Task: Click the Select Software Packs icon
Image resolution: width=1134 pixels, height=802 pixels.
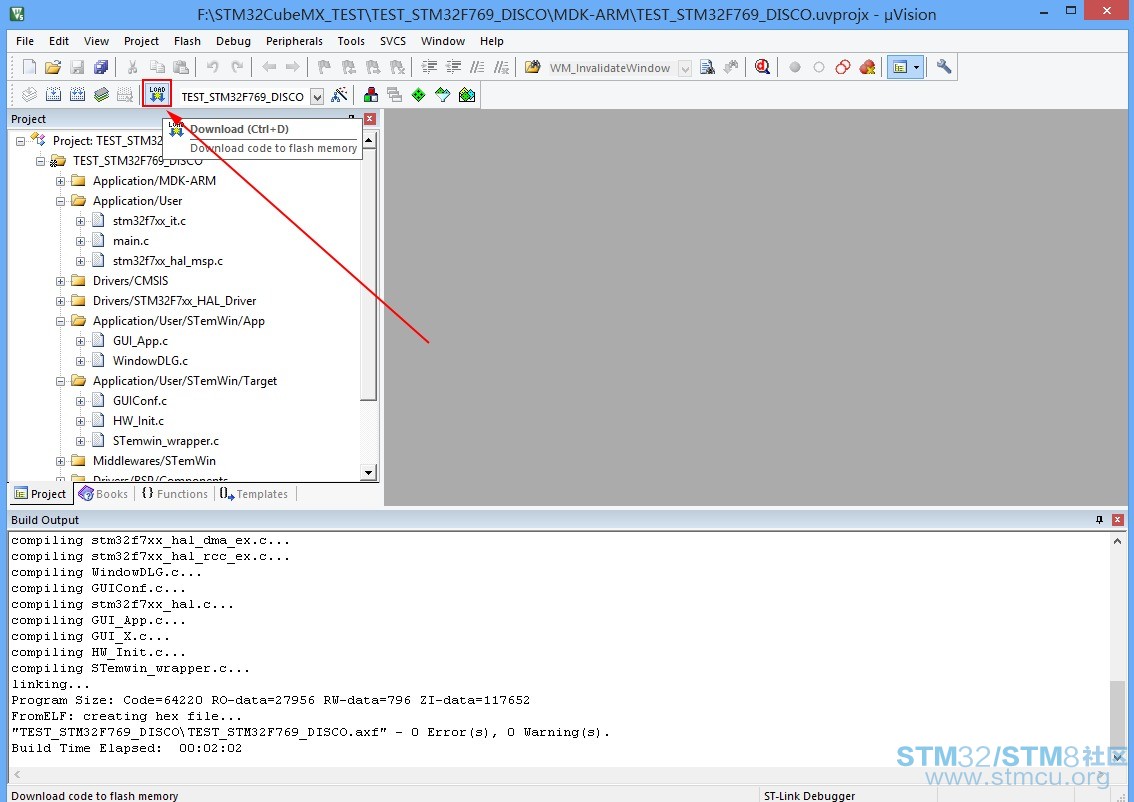Action: coord(443,95)
